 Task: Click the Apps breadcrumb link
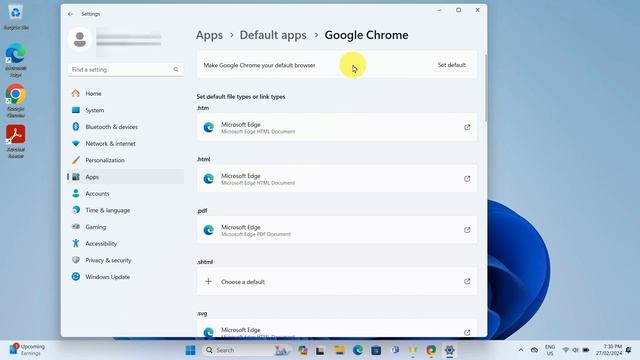[x=209, y=35]
